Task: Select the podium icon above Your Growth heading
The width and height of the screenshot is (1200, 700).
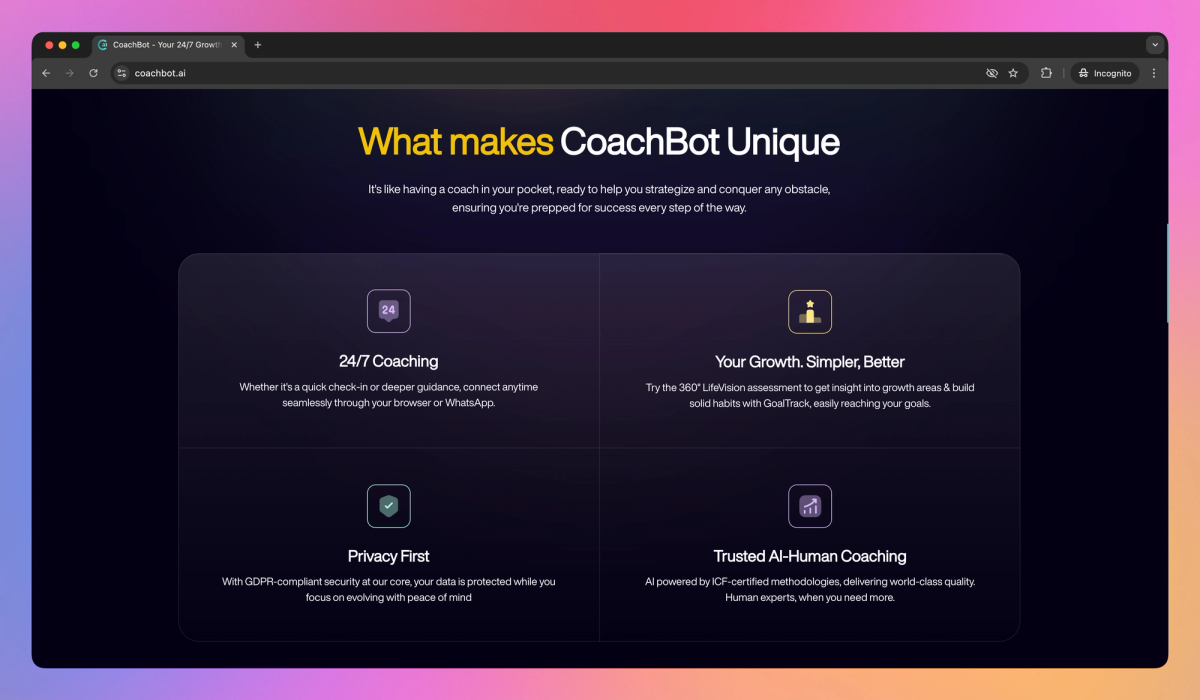Action: click(x=810, y=311)
